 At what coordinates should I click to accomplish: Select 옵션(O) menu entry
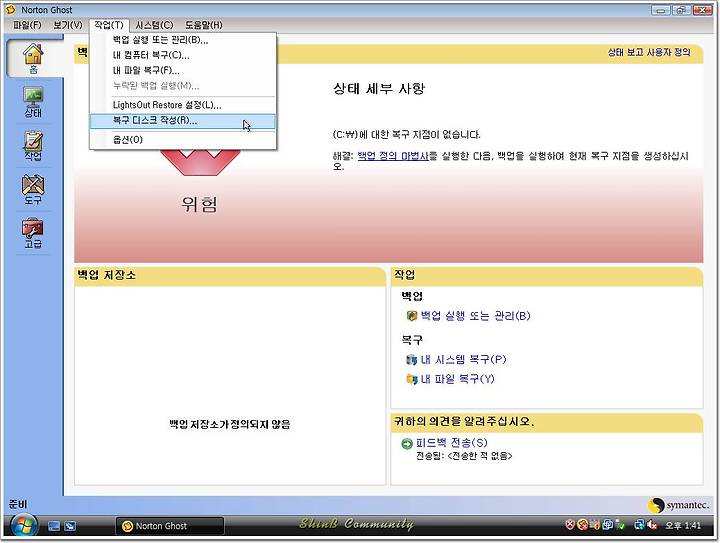pyautogui.click(x=183, y=140)
